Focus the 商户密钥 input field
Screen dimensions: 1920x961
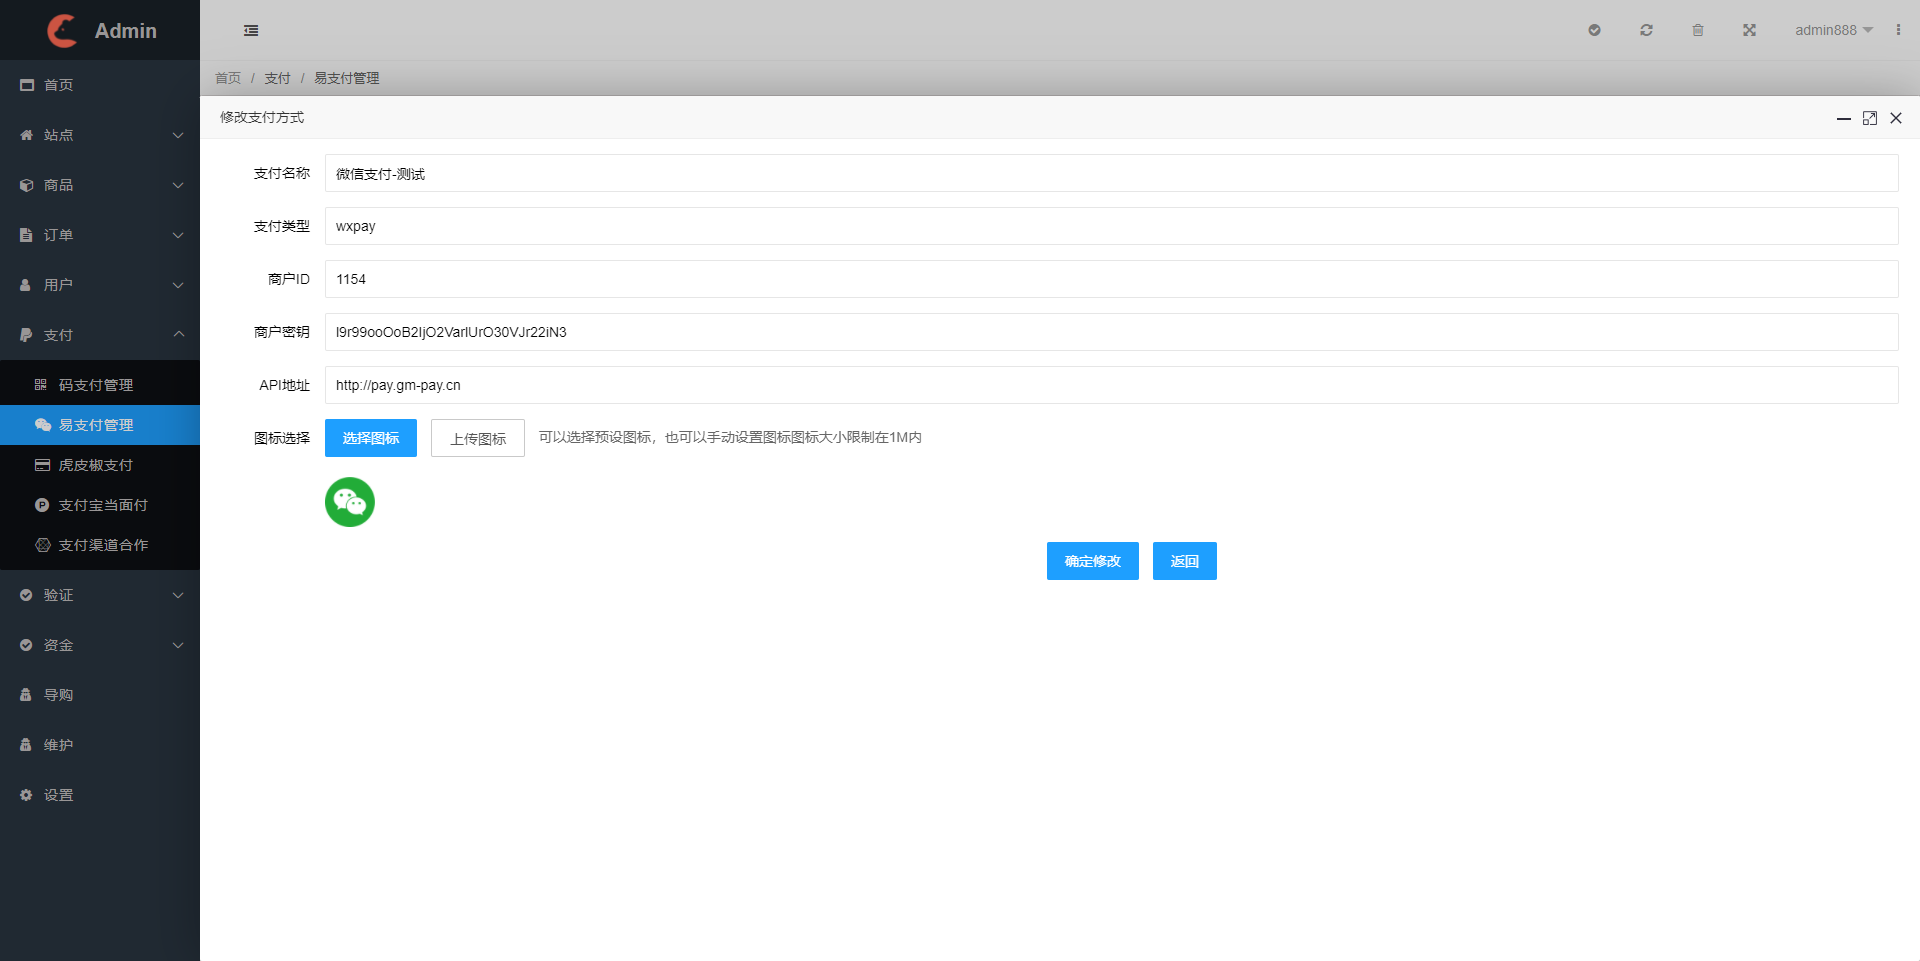[1111, 332]
